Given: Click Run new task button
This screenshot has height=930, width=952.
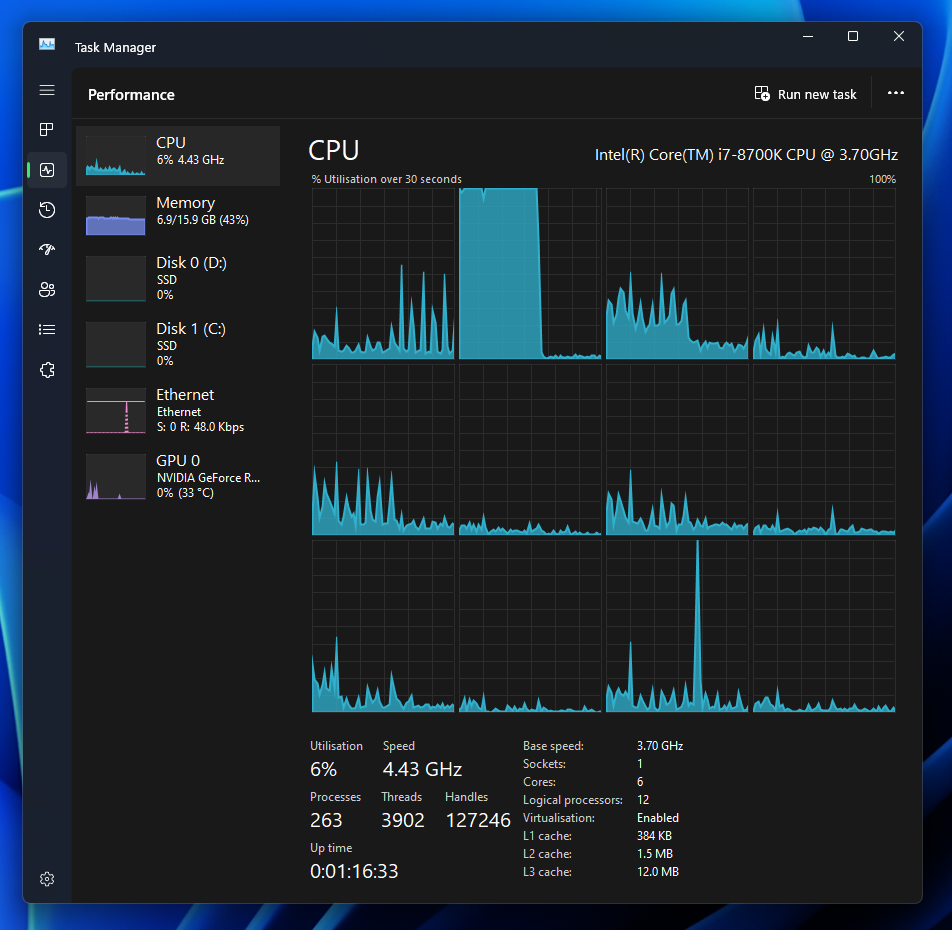Looking at the screenshot, I should tap(805, 94).
